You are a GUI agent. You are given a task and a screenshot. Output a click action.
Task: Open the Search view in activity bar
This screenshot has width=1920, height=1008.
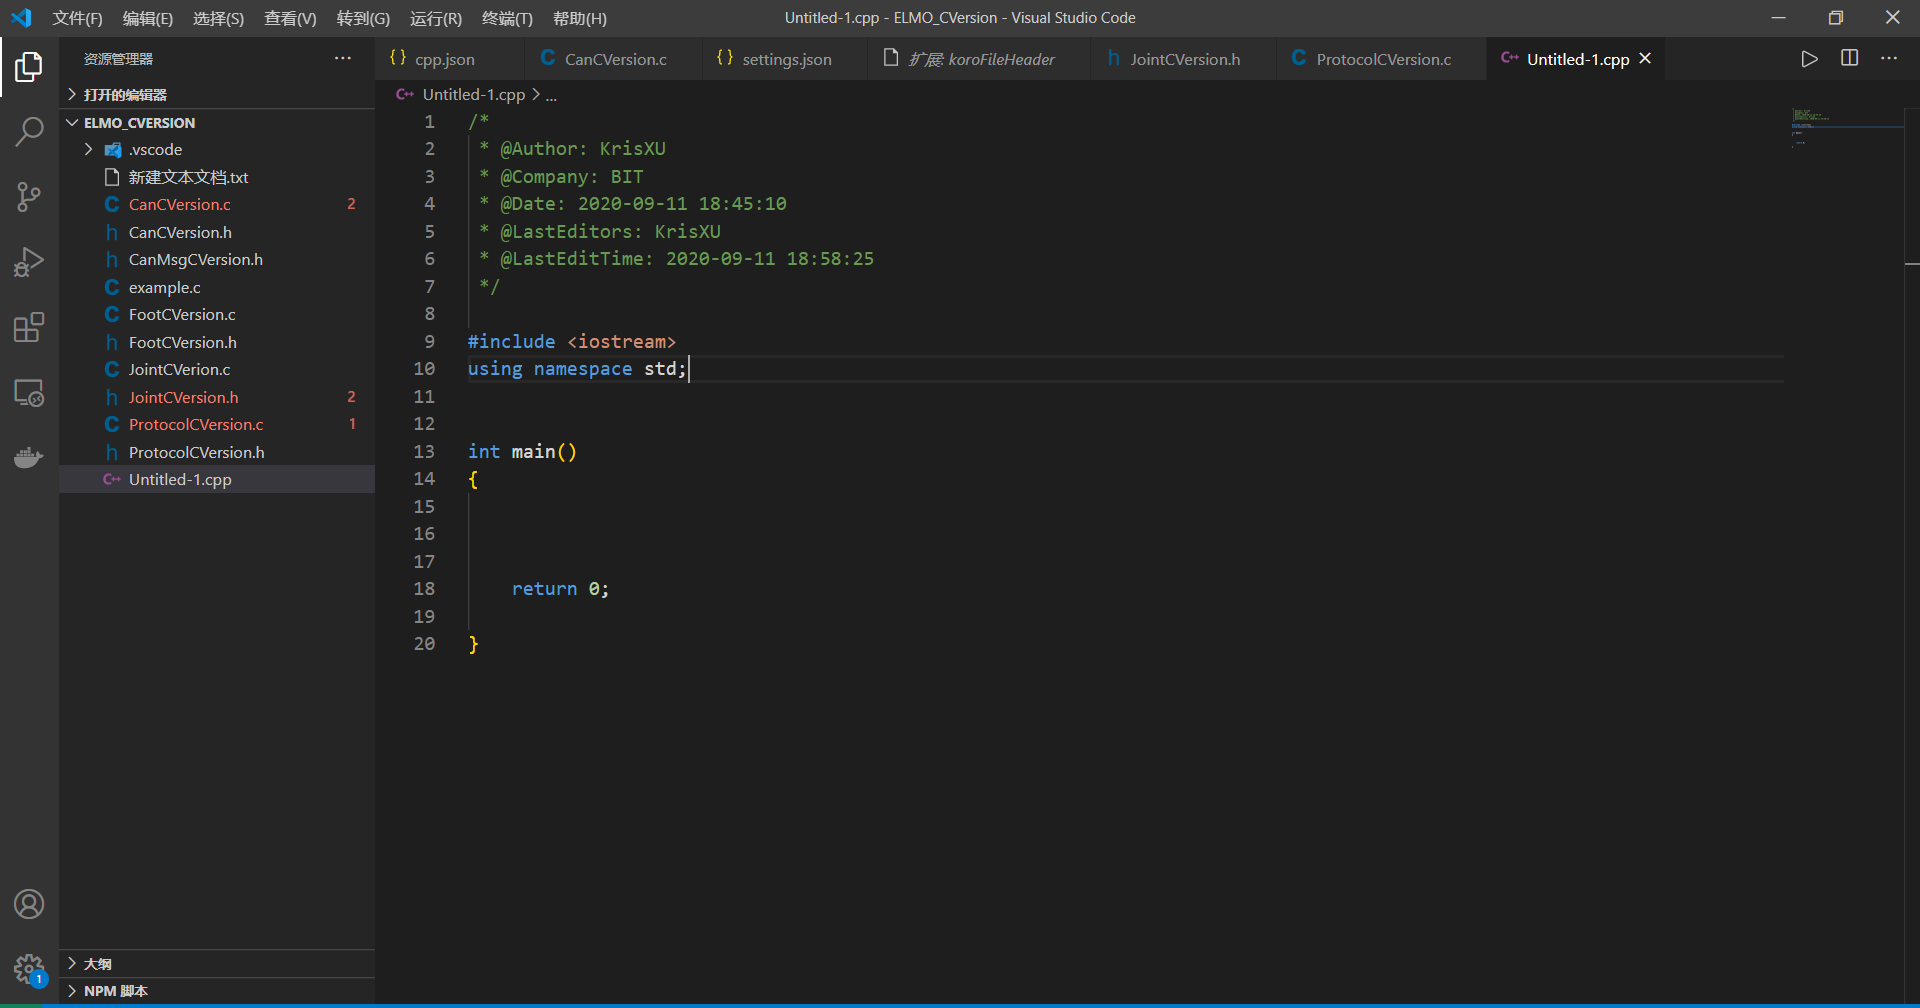coord(29,131)
